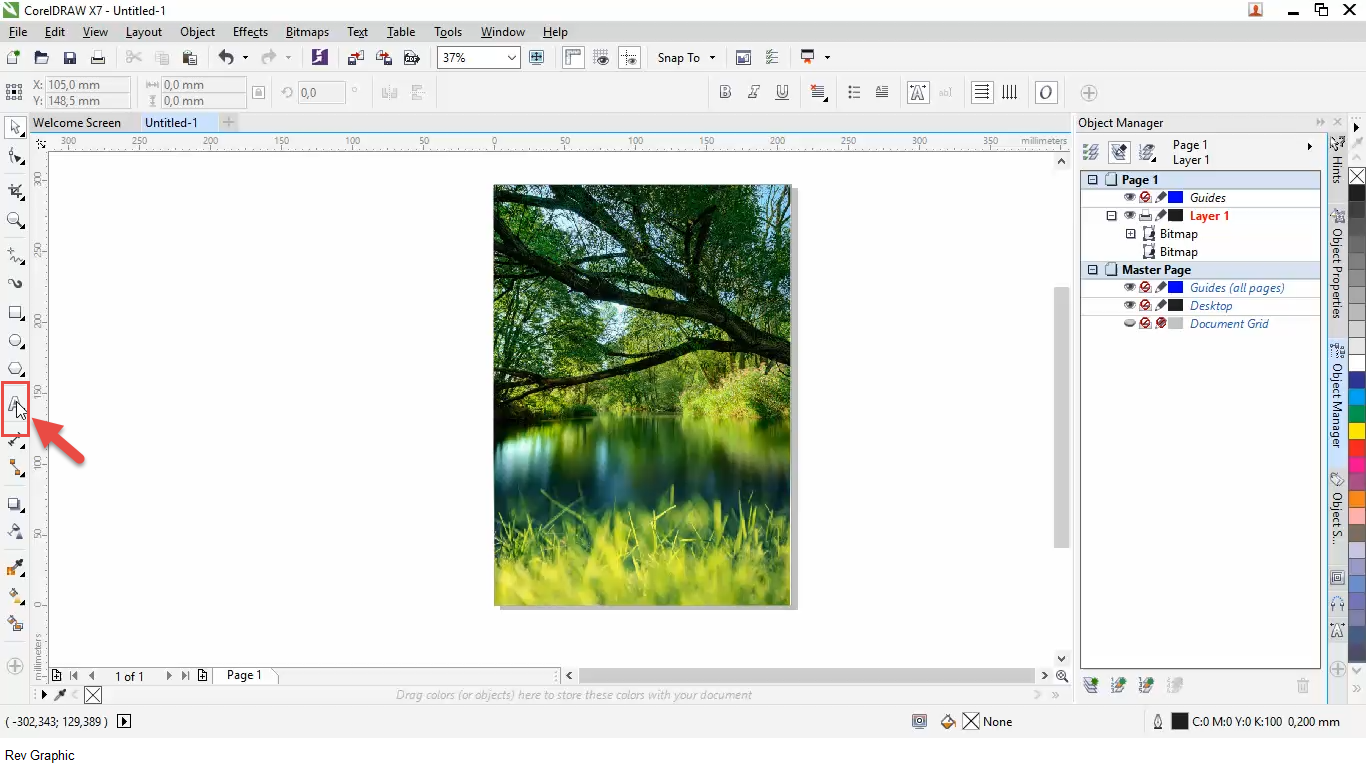Select the Interactive Fill tool
Viewport: 1366px width, 772px height.
tap(15, 596)
